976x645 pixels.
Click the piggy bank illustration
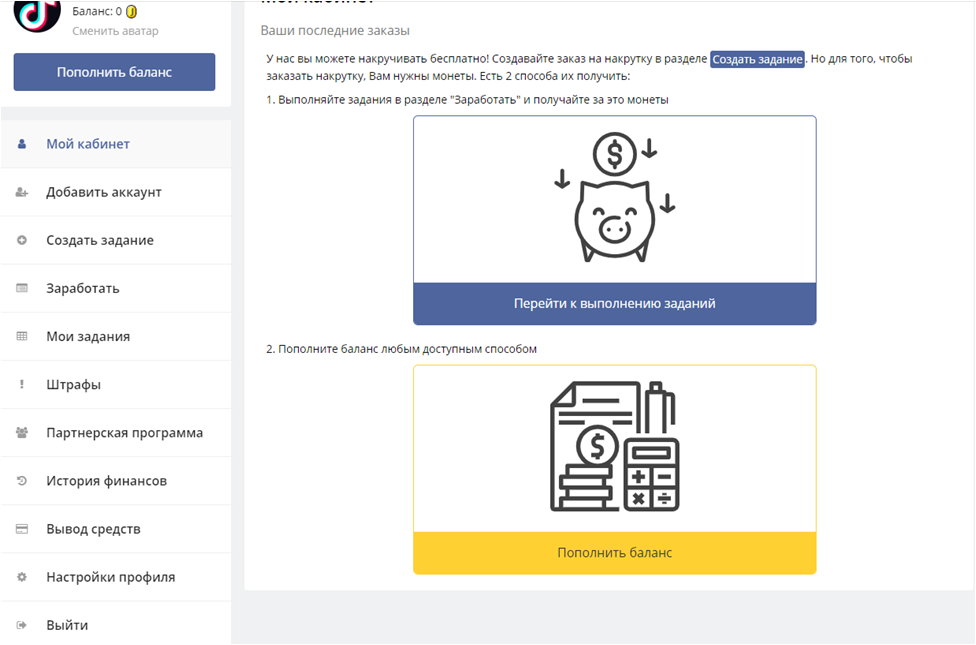614,199
